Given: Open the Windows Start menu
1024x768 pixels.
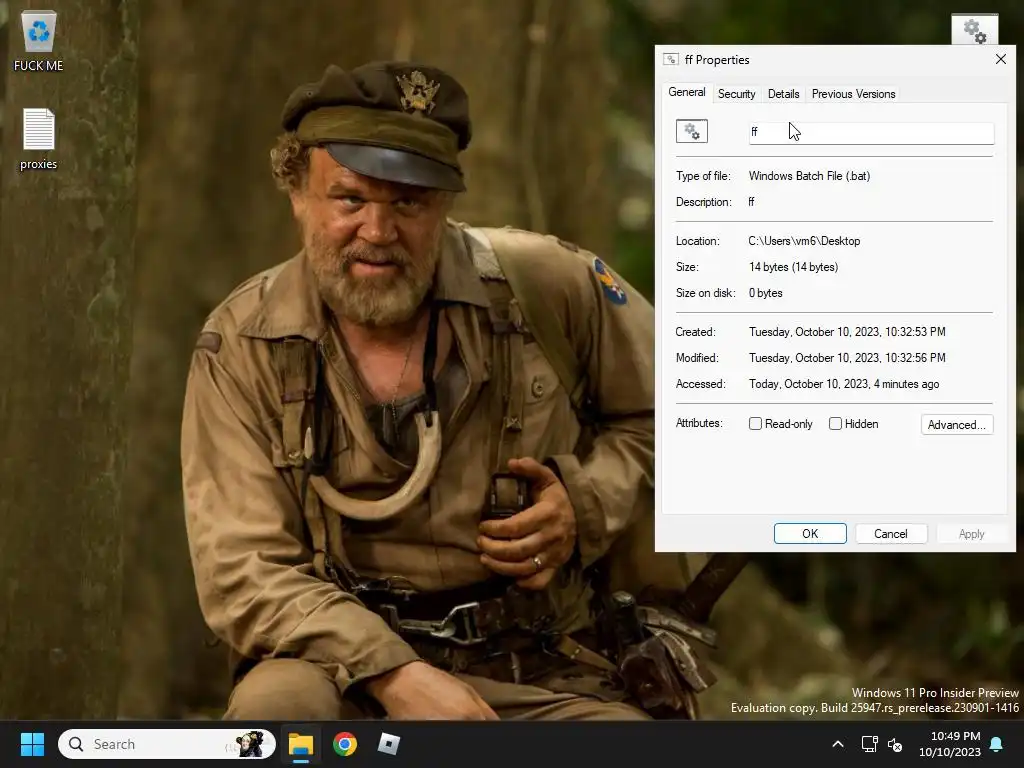Looking at the screenshot, I should tap(32, 744).
